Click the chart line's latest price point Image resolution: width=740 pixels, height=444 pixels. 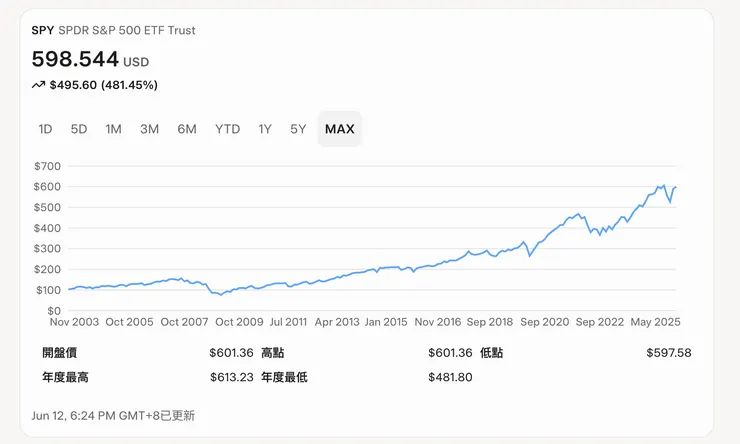[675, 187]
